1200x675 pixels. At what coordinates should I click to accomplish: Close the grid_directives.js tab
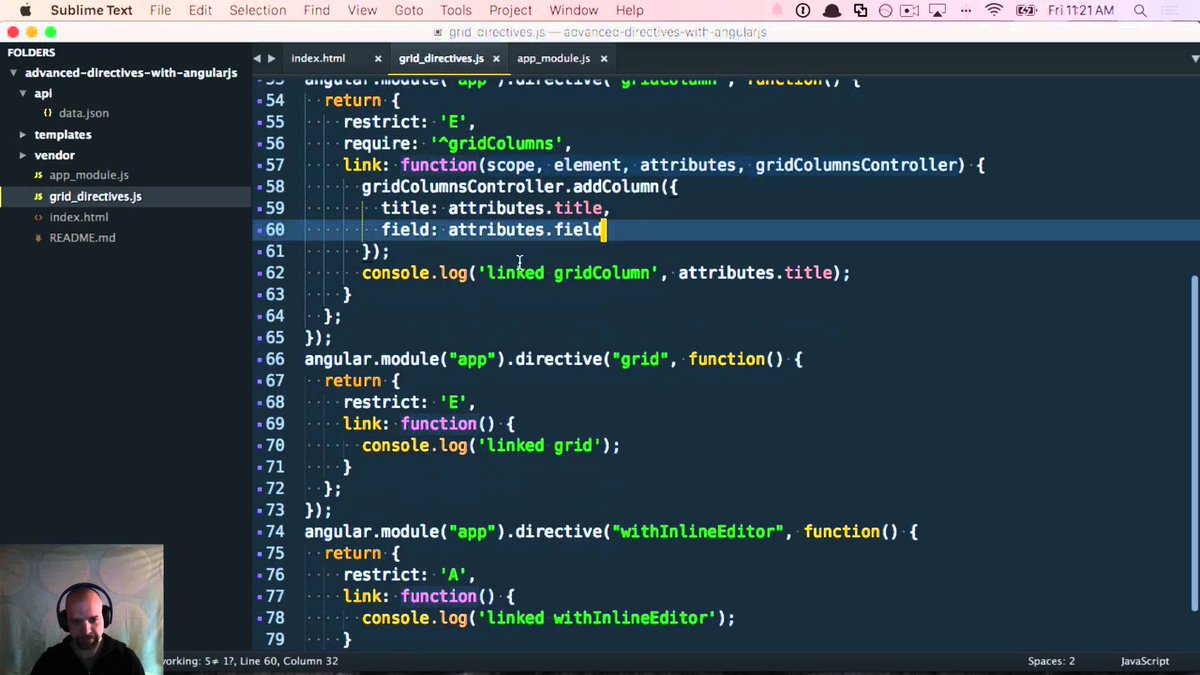point(496,58)
